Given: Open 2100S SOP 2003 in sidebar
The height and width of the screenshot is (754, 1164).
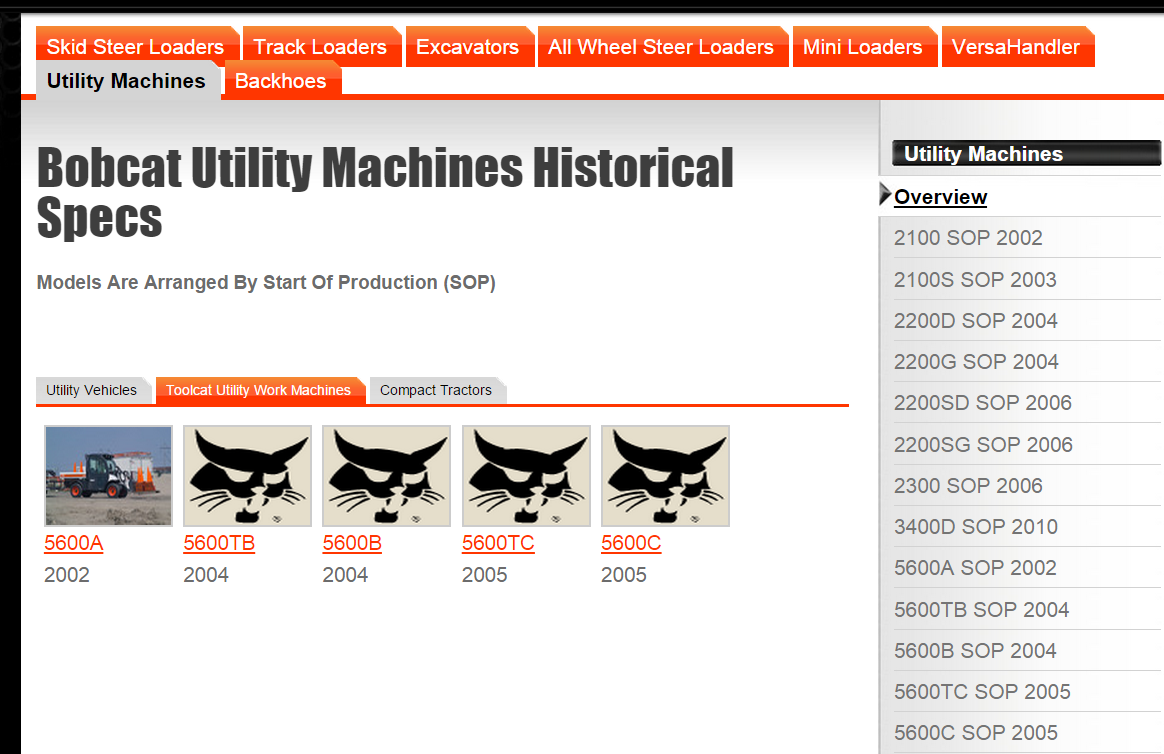Looking at the screenshot, I should click(x=975, y=280).
